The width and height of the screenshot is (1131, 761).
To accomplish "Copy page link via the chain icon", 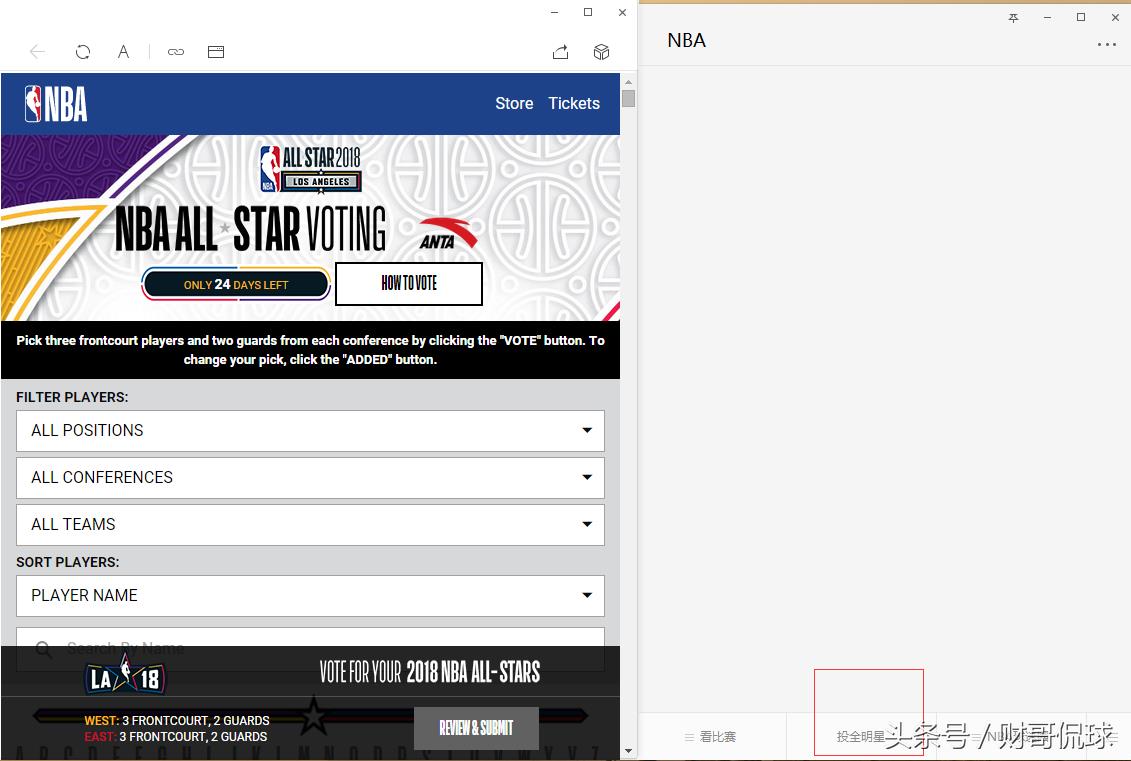I will click(176, 52).
